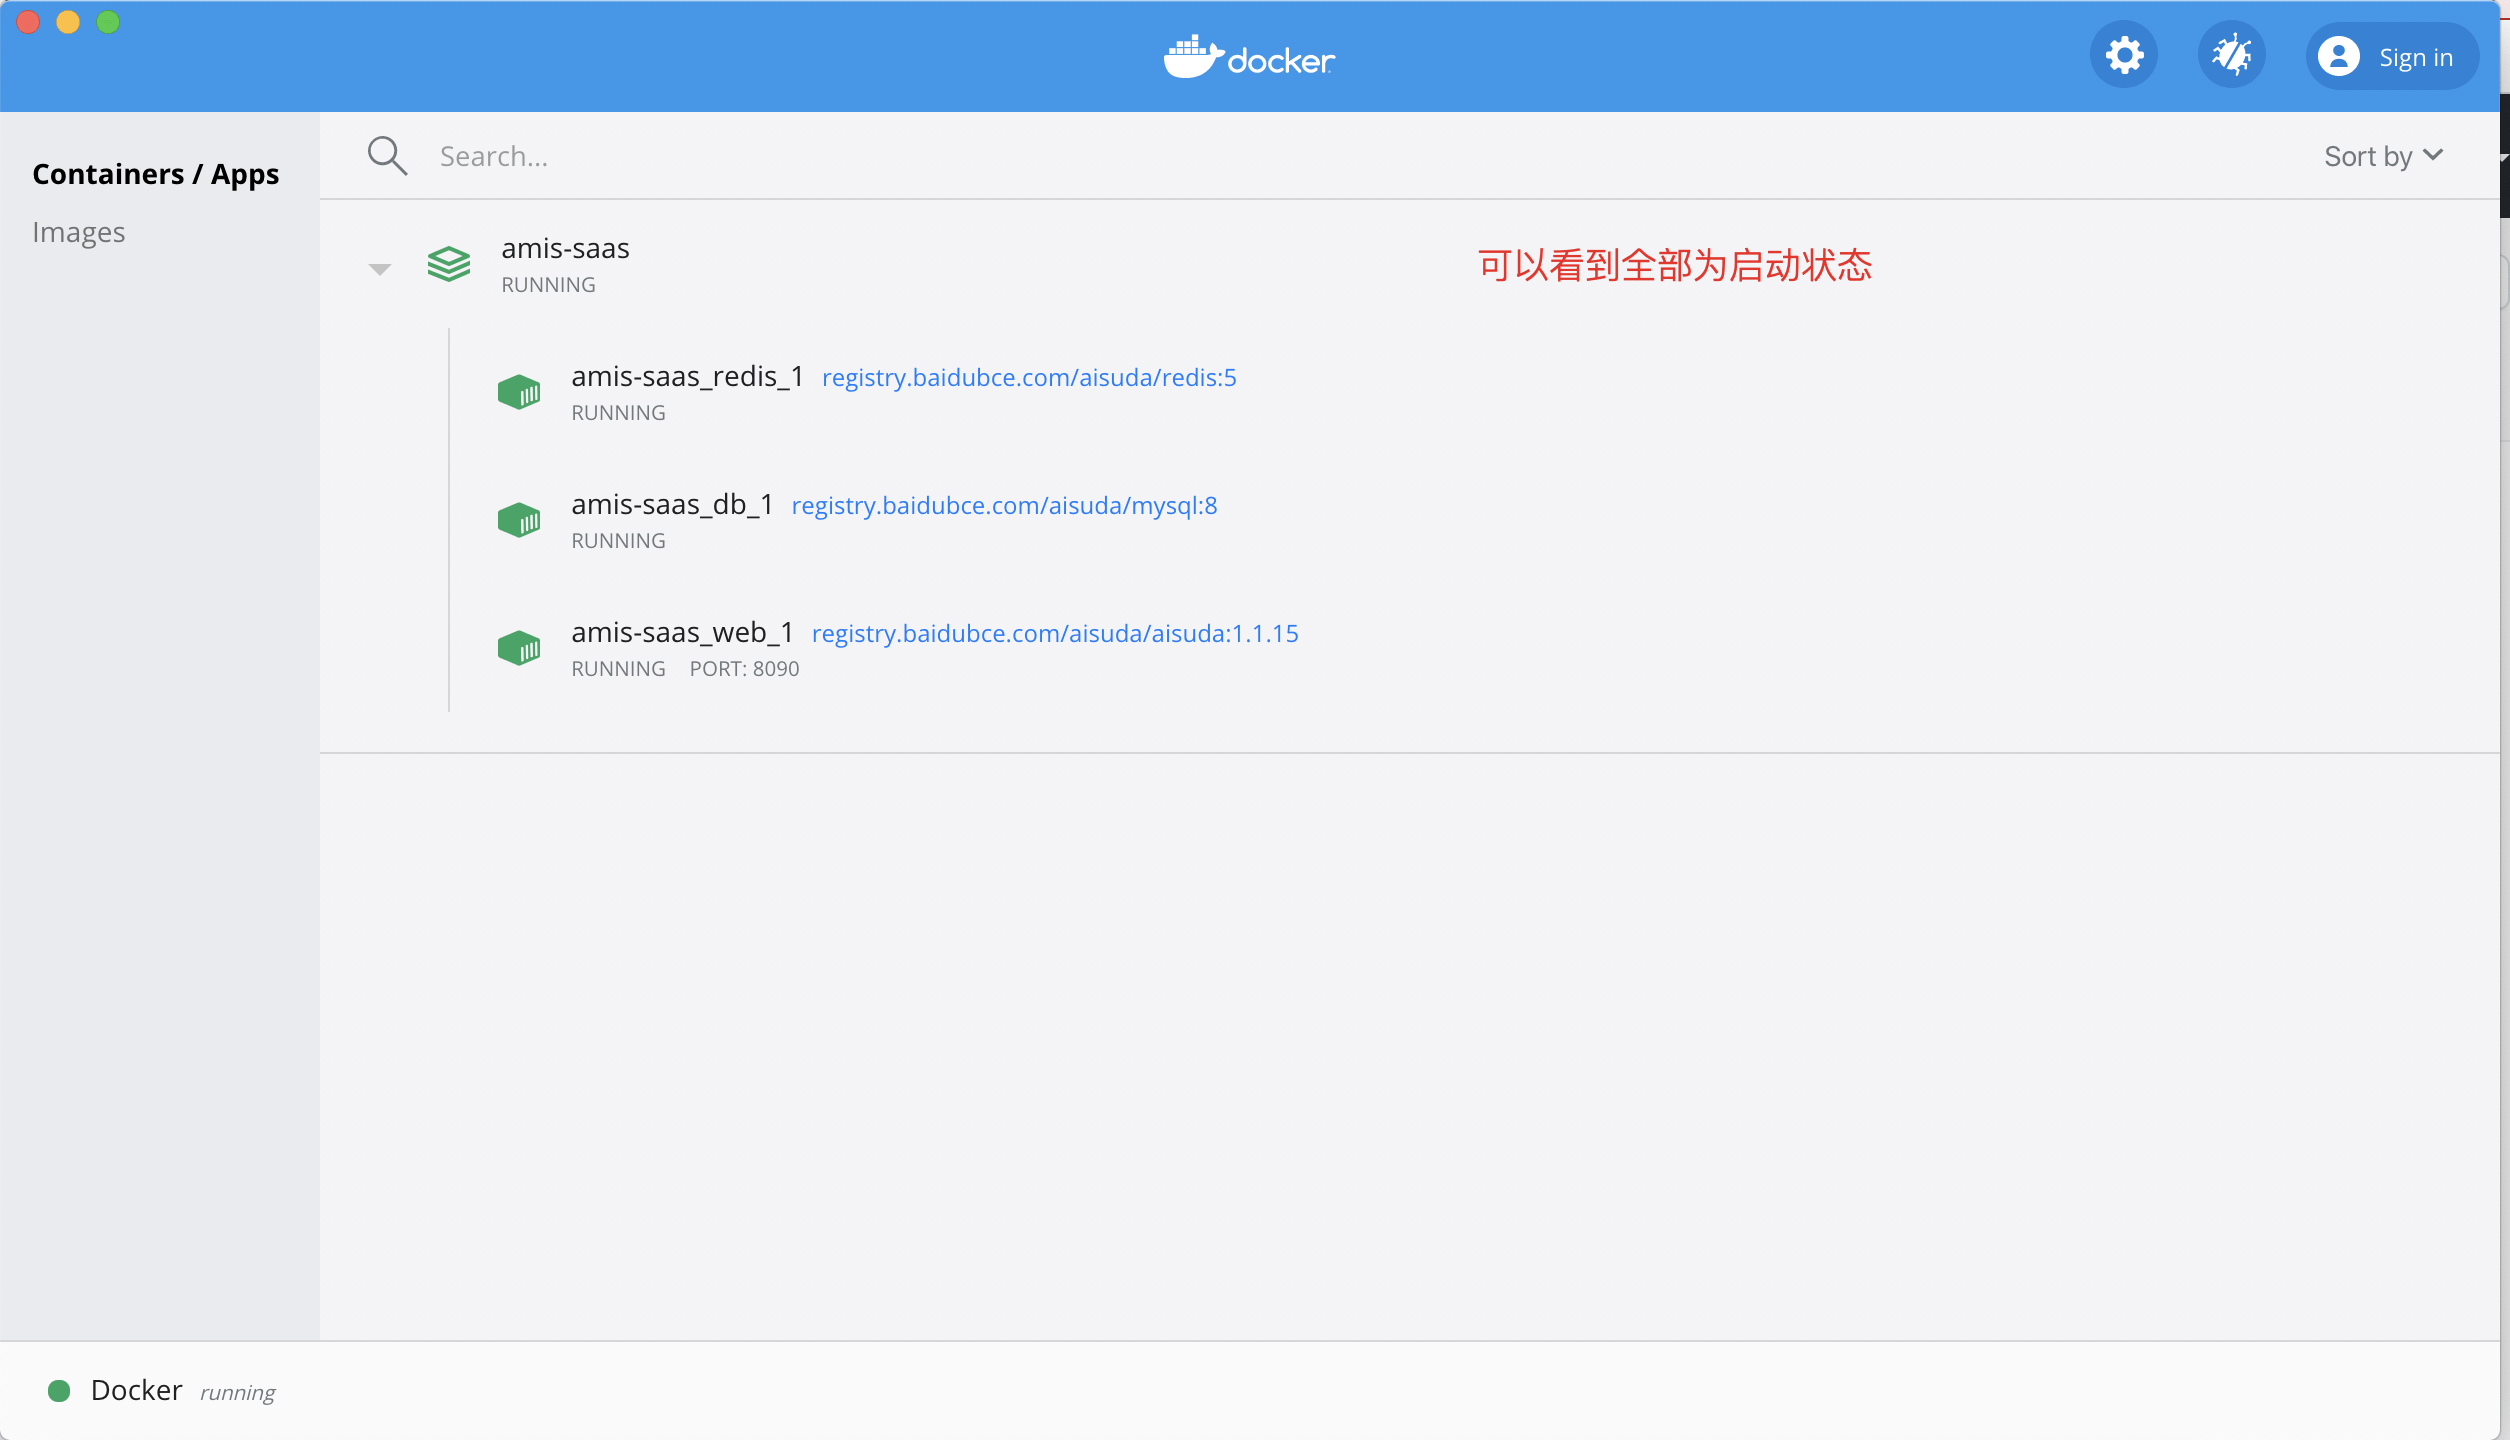2510x1440 pixels.
Task: Click the amis-saas_db_1 container icon
Action: click(x=519, y=520)
